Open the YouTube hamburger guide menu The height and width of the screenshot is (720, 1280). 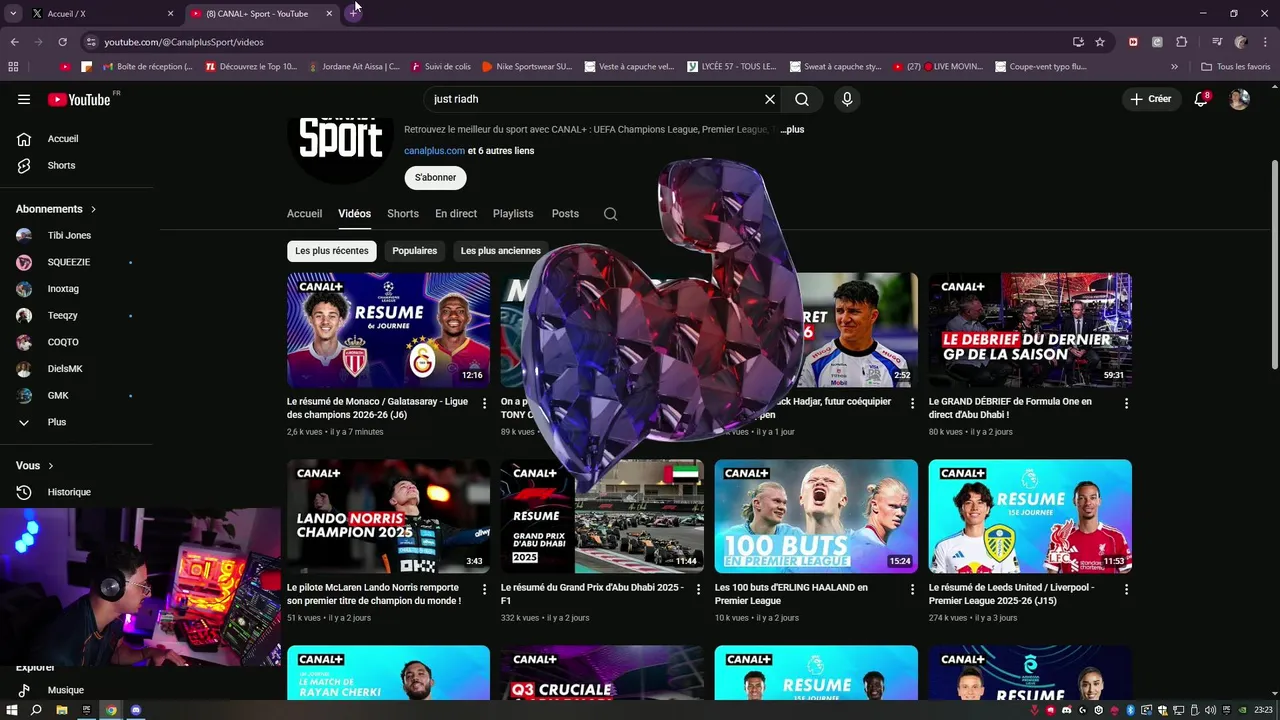(x=24, y=99)
